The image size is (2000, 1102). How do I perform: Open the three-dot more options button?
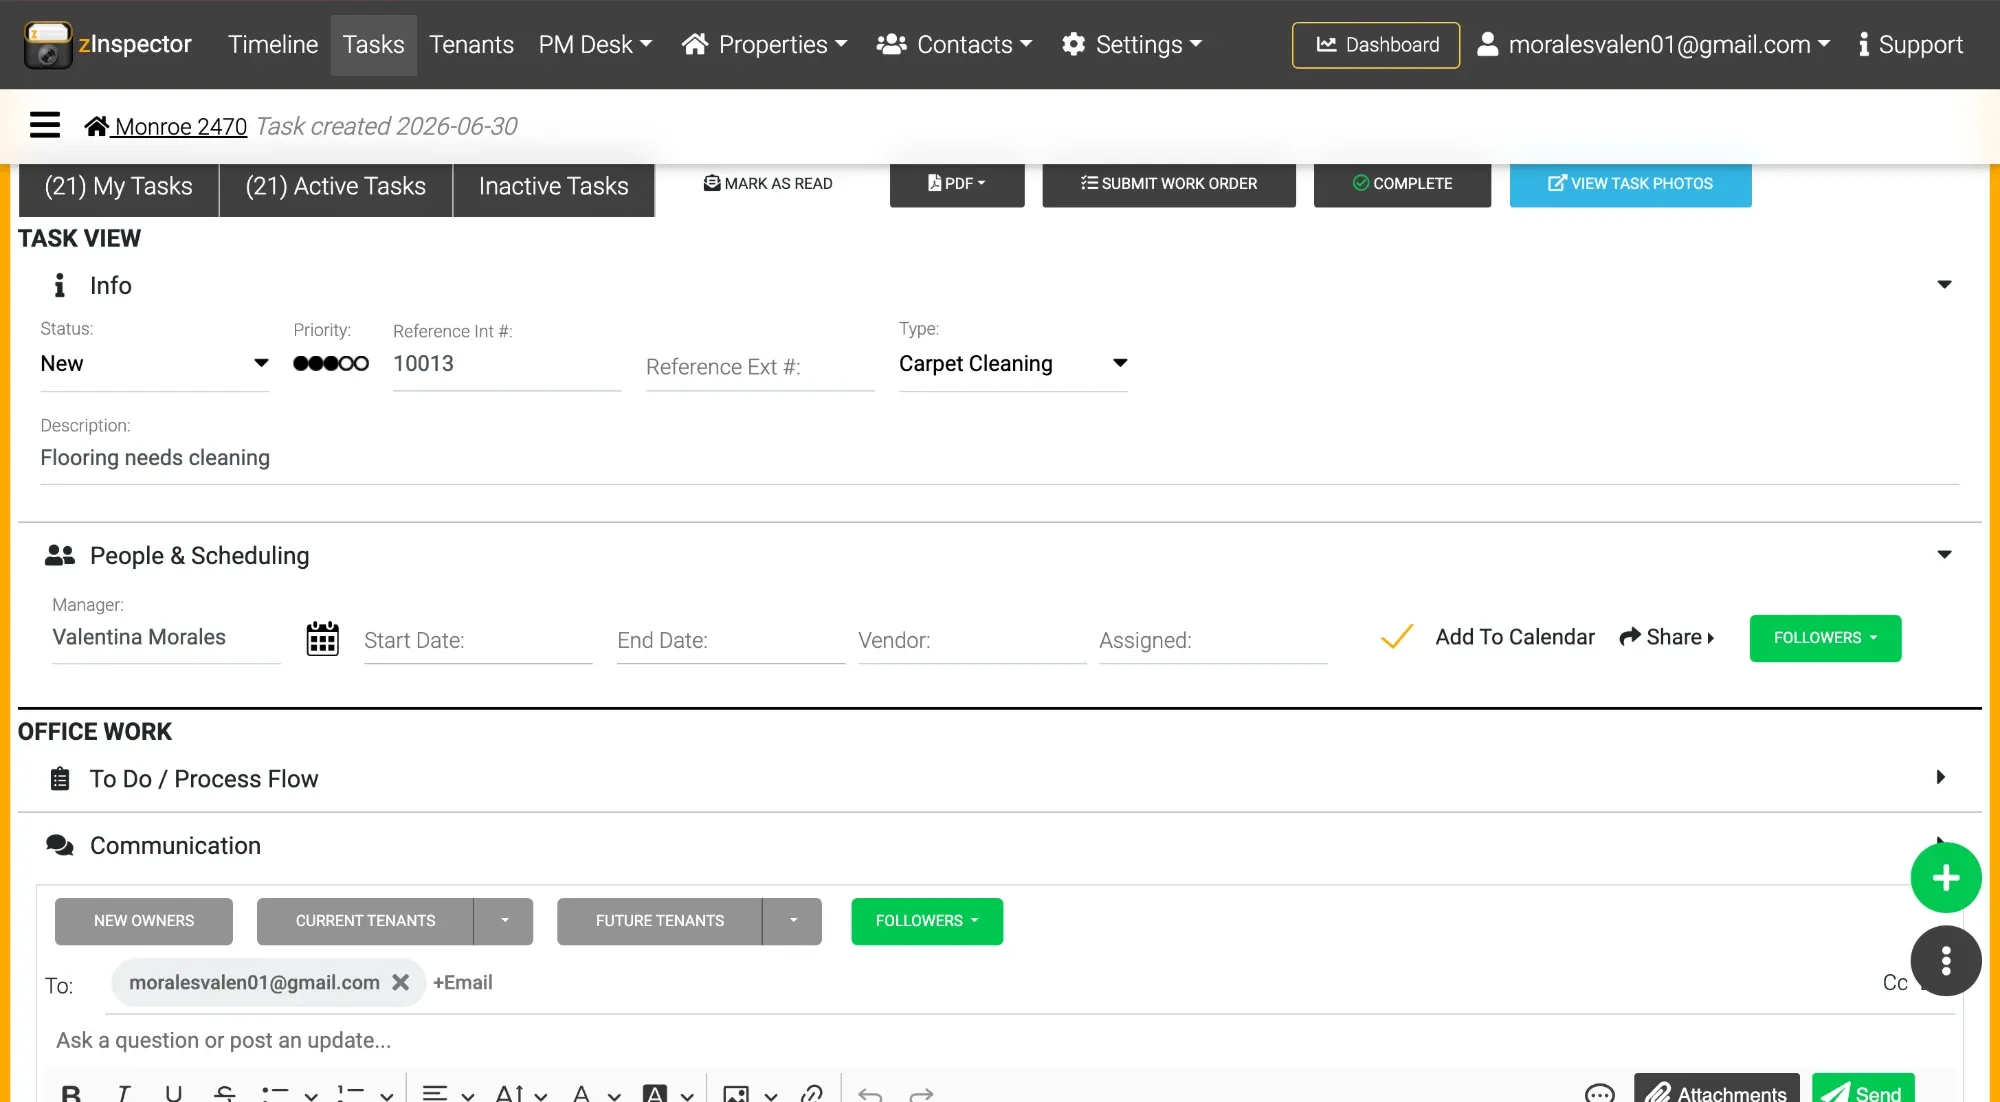[1945, 961]
